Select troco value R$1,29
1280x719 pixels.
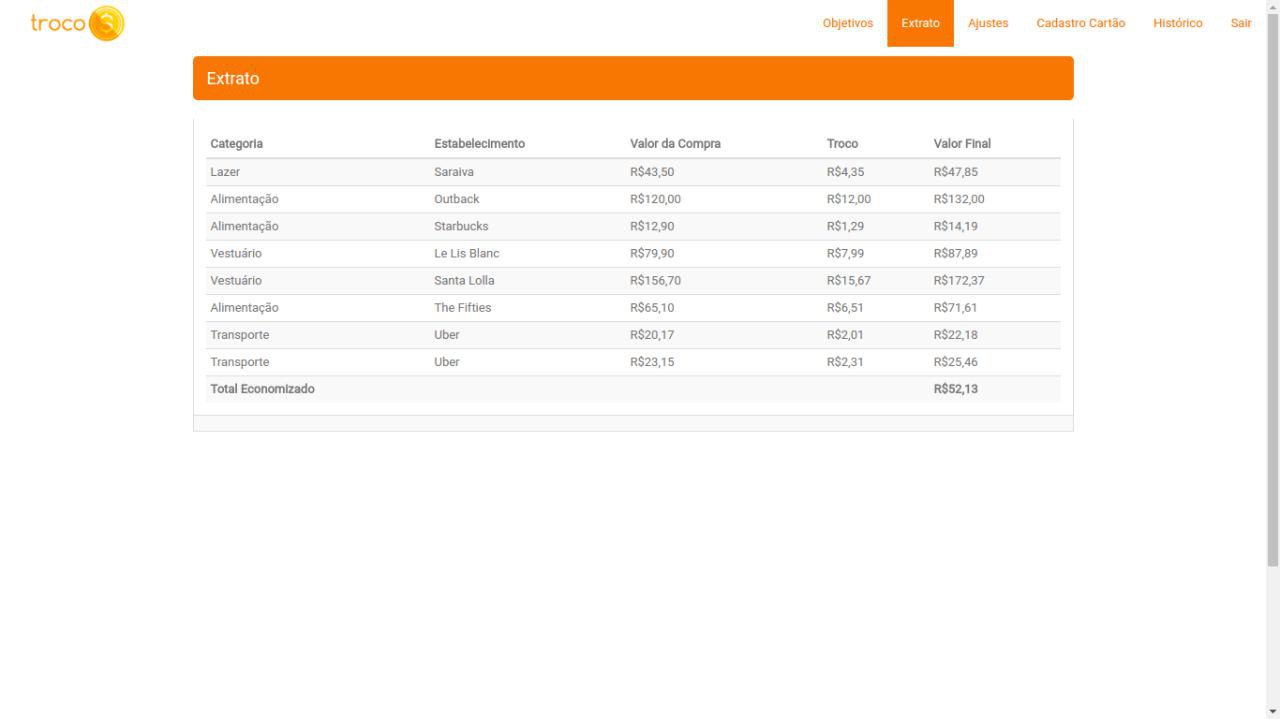845,226
